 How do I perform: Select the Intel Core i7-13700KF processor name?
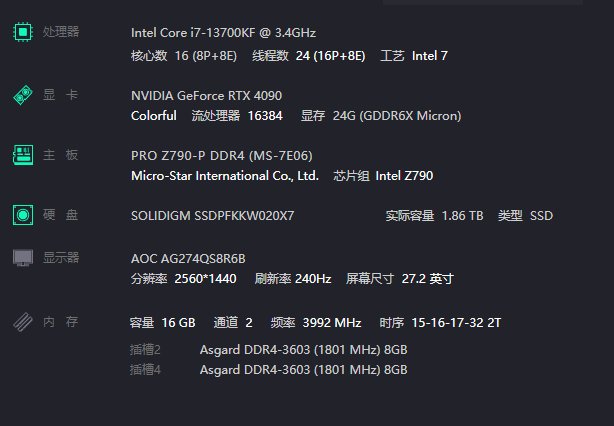click(x=224, y=32)
